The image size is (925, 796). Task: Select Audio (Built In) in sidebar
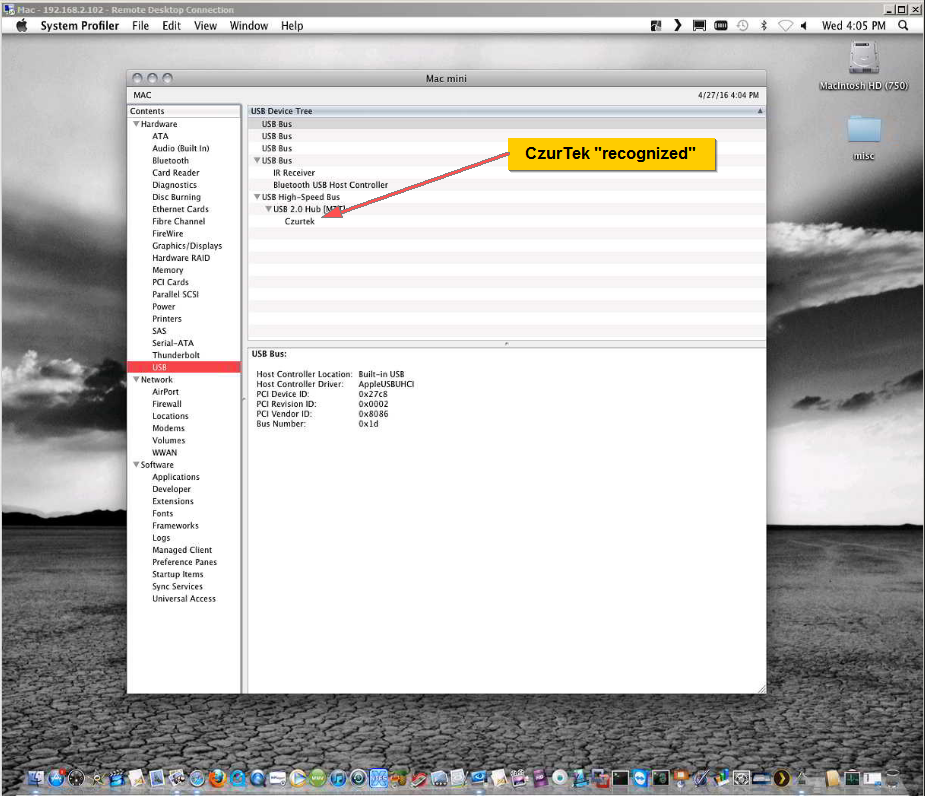click(181, 148)
